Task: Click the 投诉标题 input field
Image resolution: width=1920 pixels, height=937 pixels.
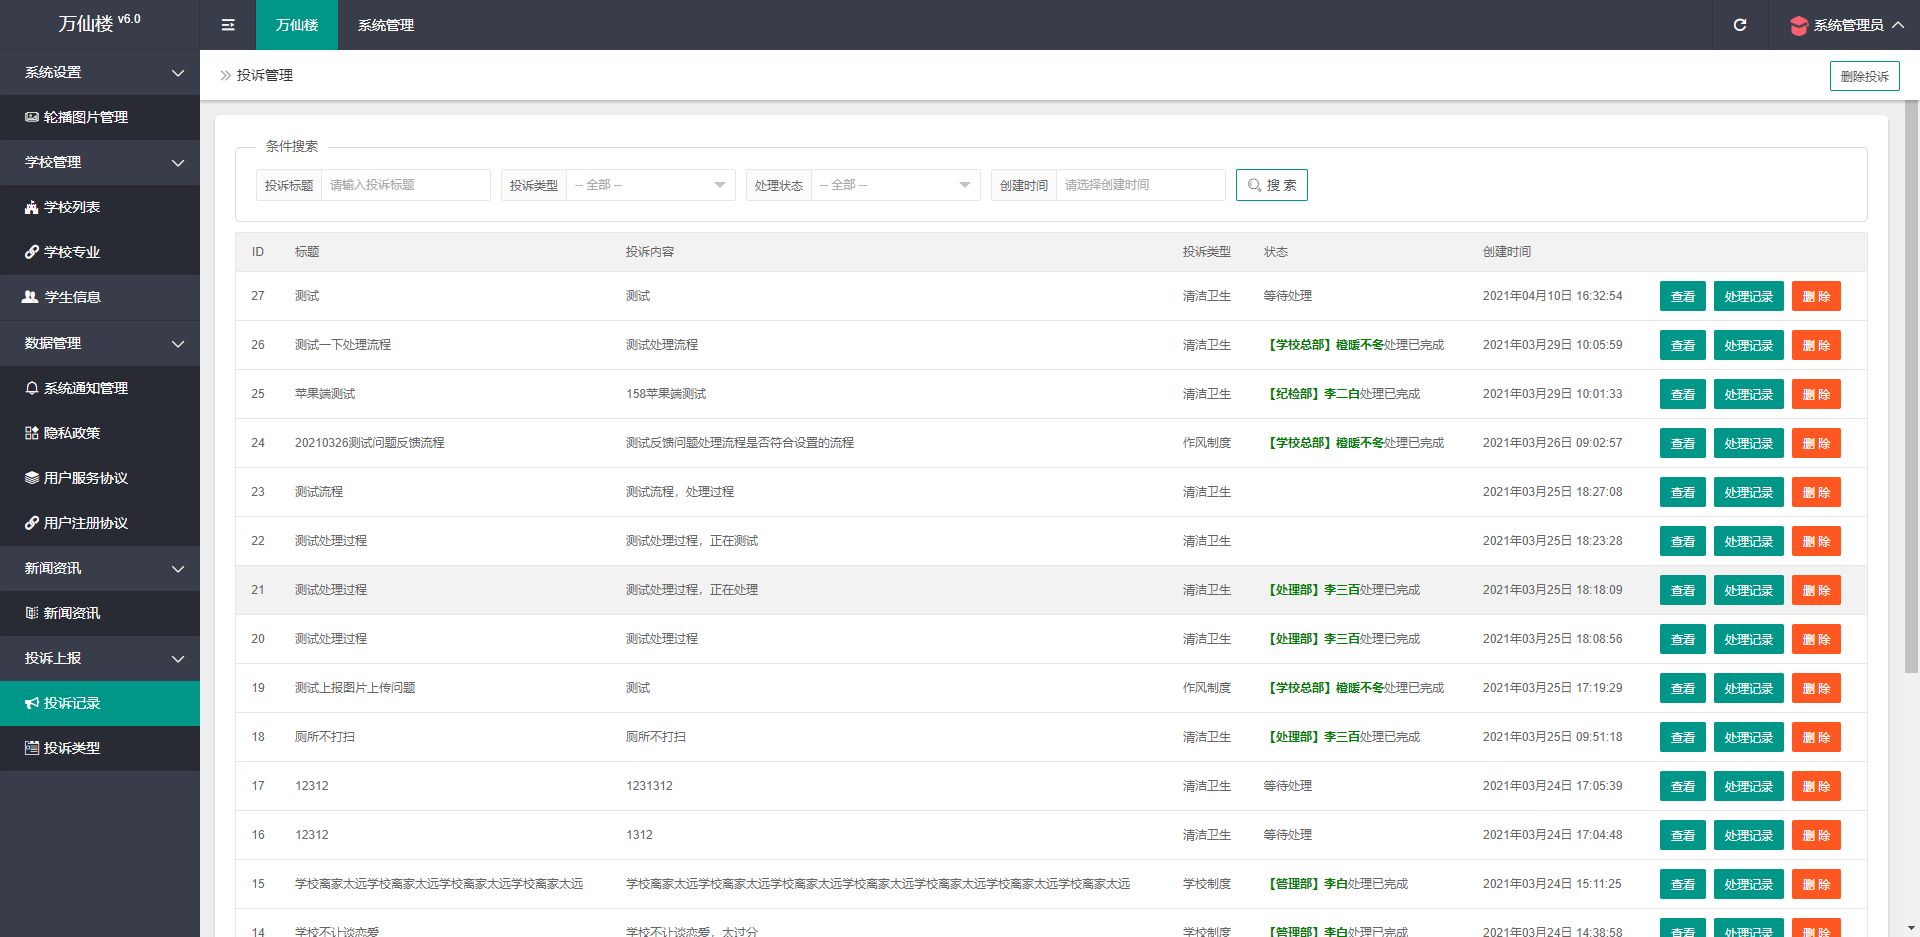Action: pos(406,185)
